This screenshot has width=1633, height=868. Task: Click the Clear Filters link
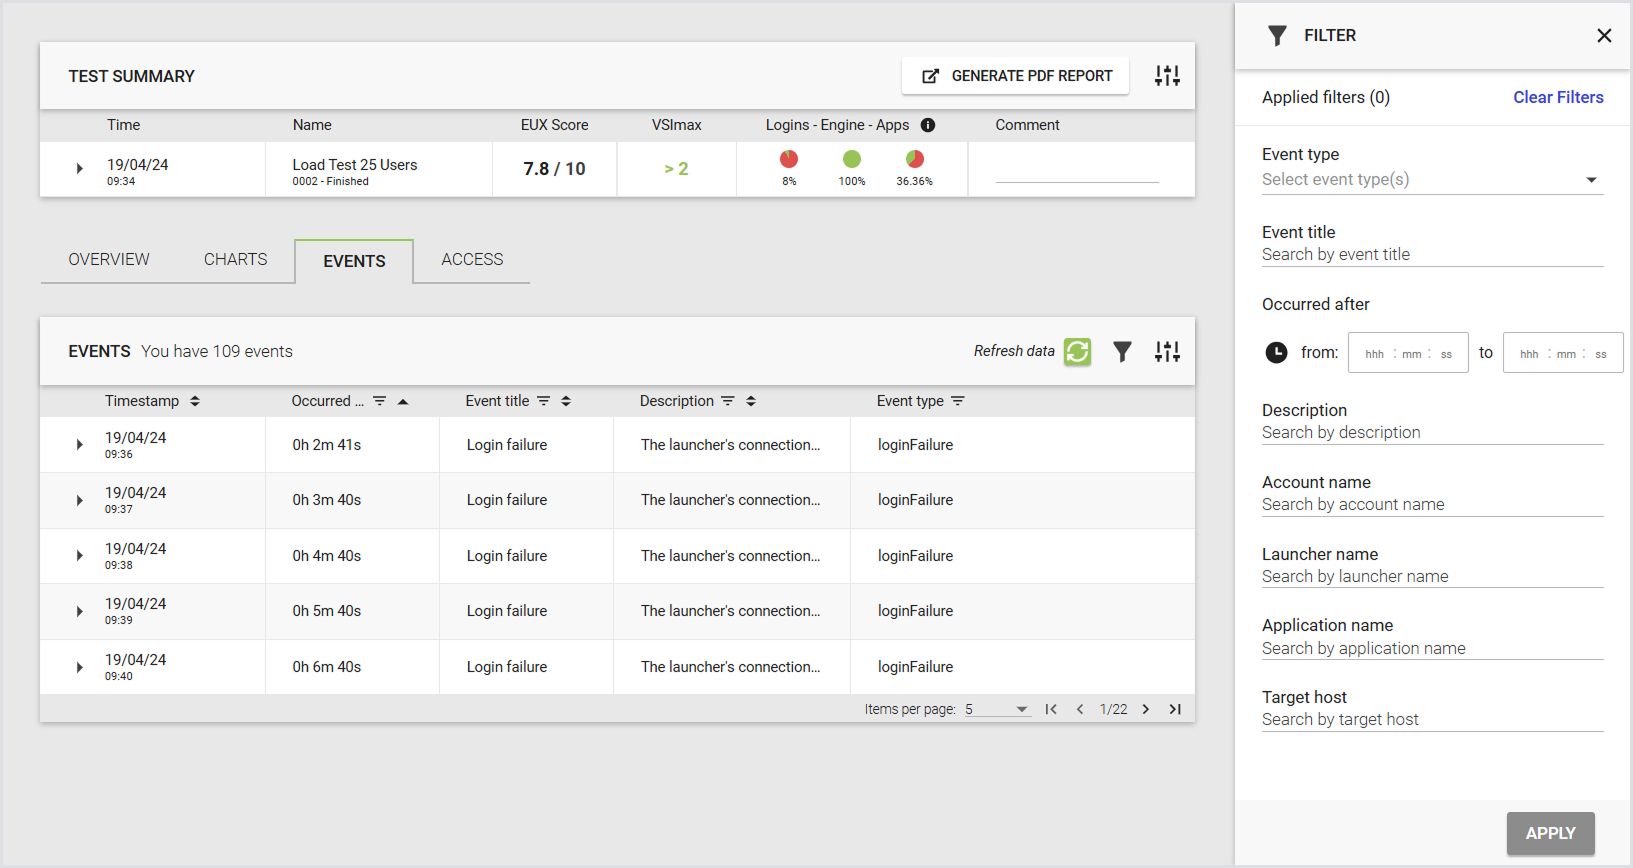click(x=1558, y=97)
